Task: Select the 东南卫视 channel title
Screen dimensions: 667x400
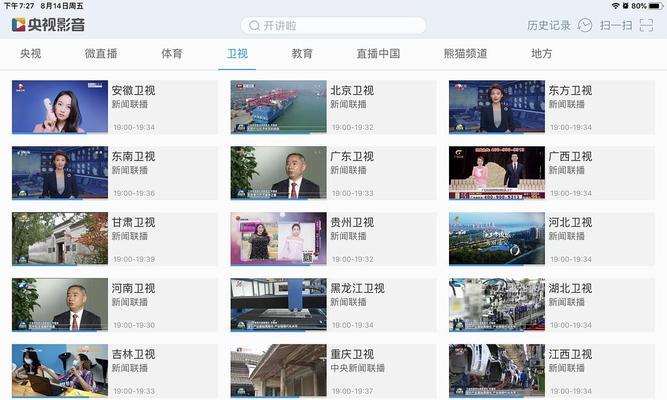Action: point(134,157)
